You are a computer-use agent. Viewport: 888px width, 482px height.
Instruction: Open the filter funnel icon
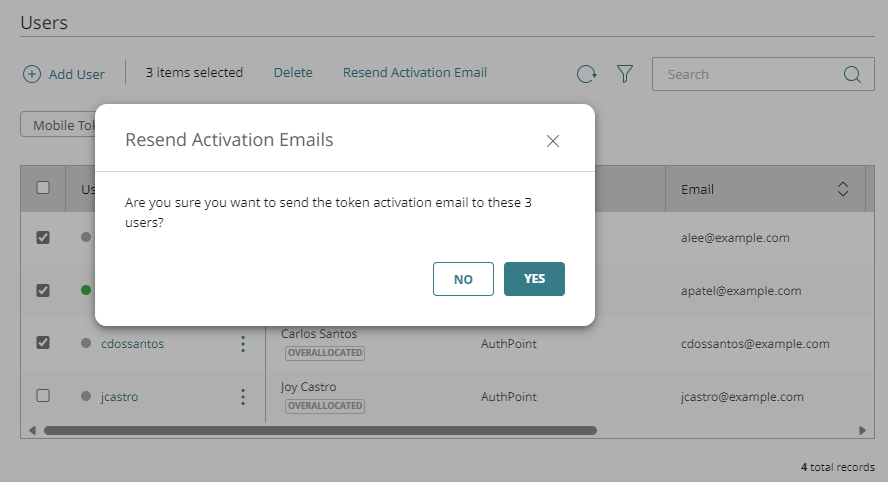(625, 74)
